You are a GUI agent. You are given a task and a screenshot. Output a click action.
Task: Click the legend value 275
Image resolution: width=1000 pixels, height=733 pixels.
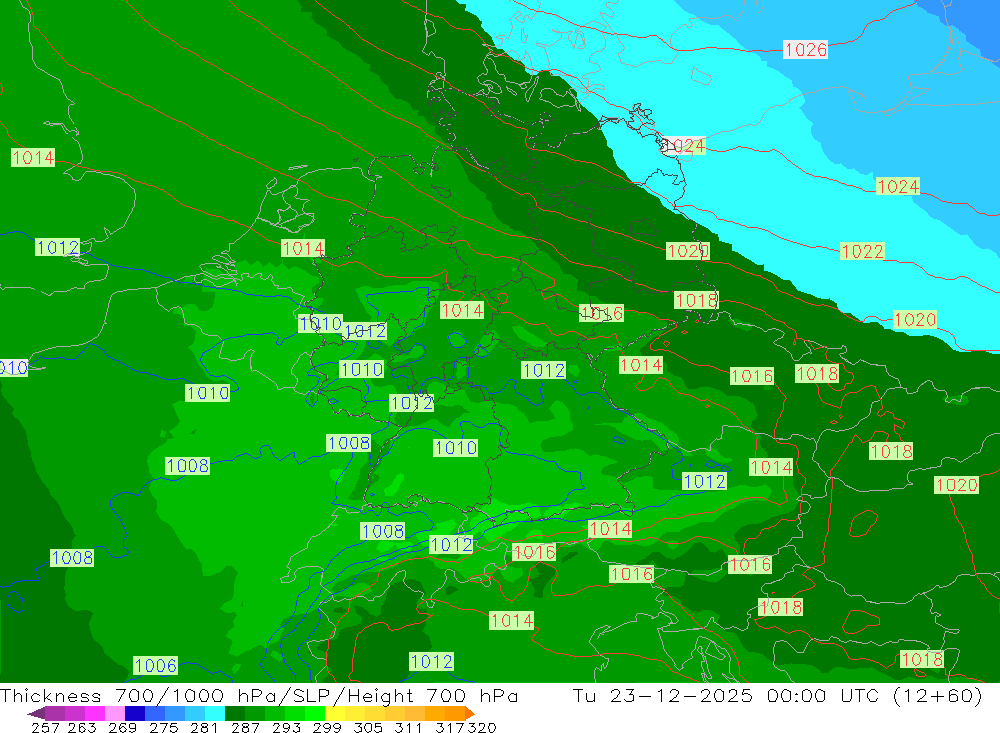click(x=164, y=727)
